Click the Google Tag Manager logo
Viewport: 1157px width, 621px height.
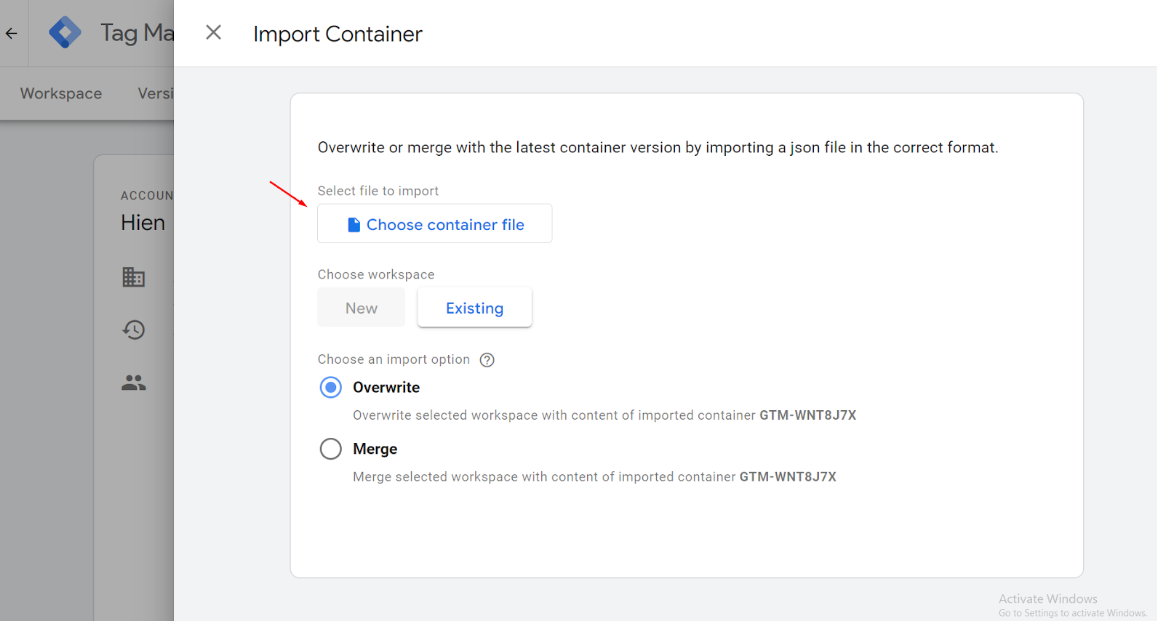click(66, 33)
